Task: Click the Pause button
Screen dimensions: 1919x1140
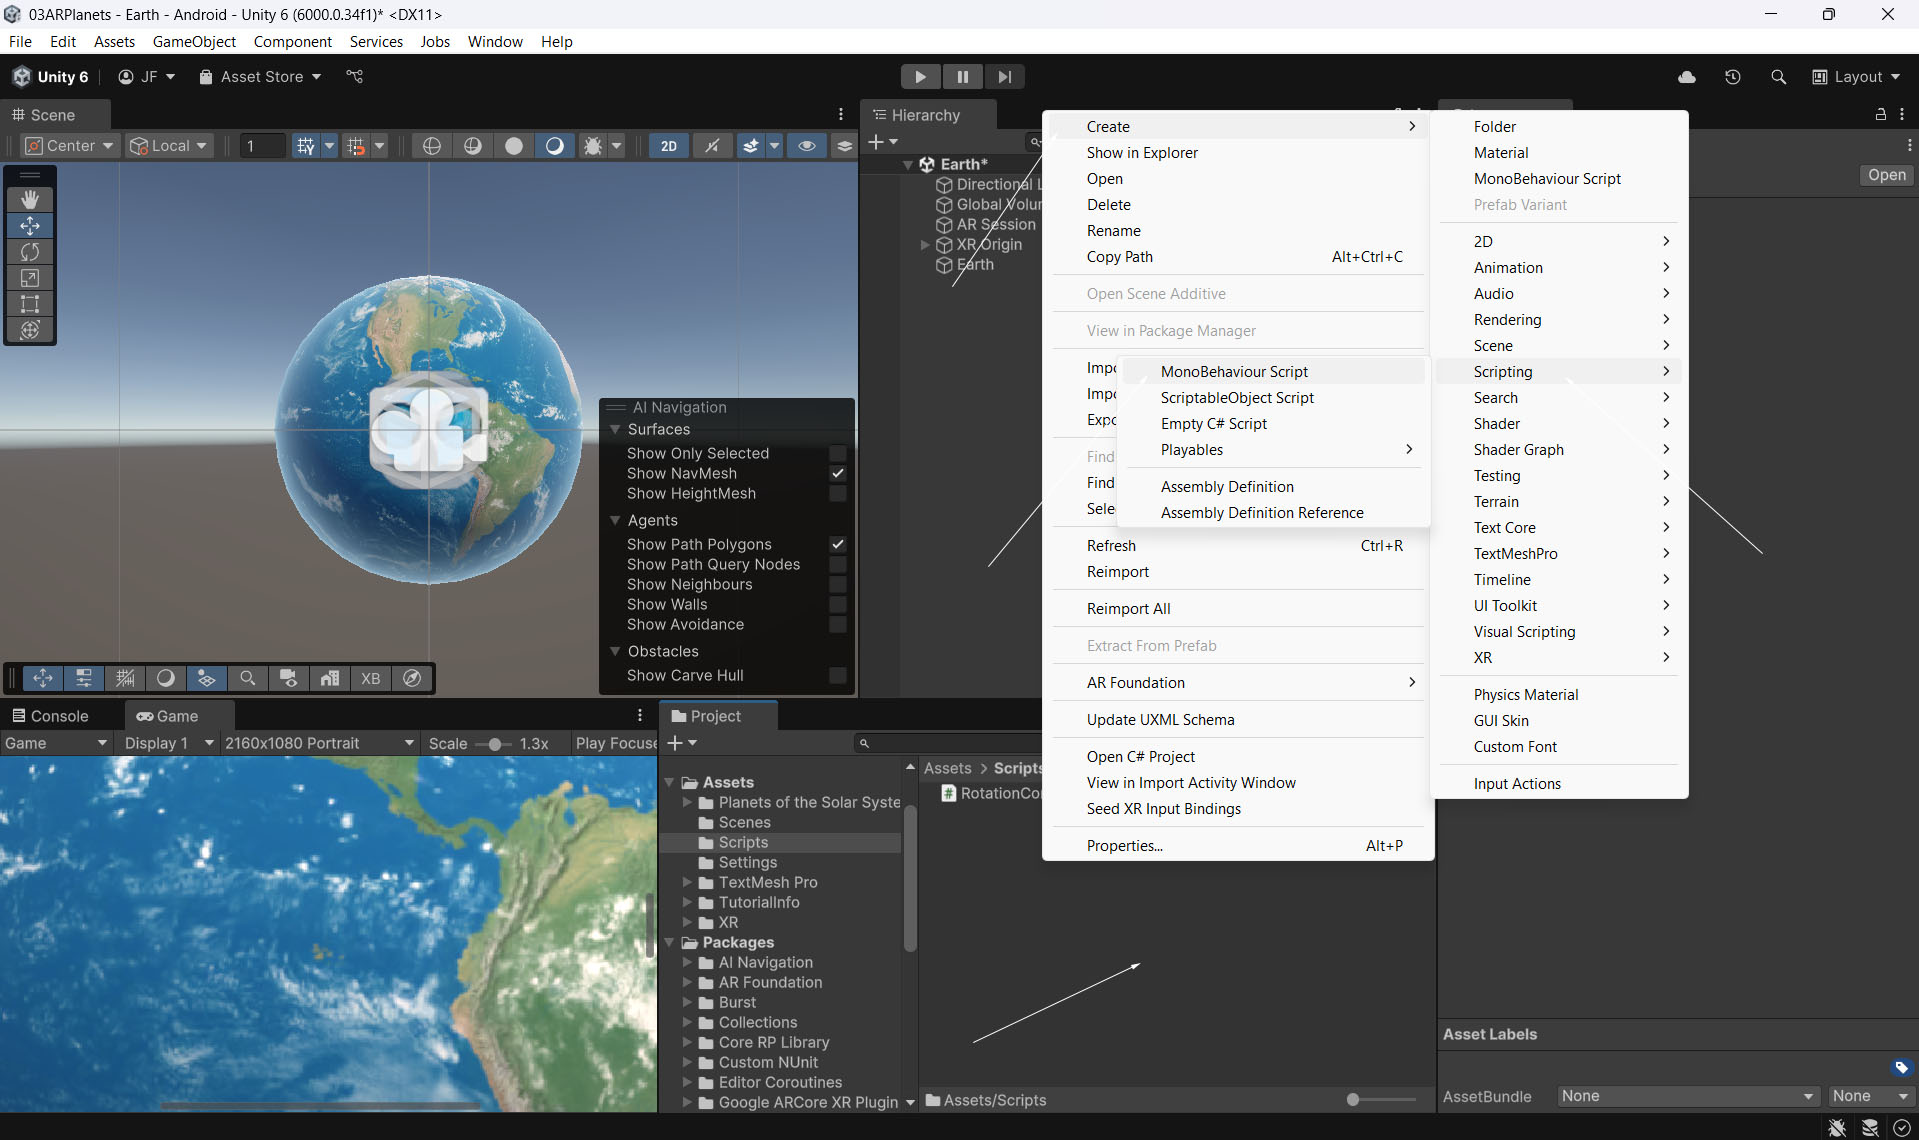Action: pos(962,77)
